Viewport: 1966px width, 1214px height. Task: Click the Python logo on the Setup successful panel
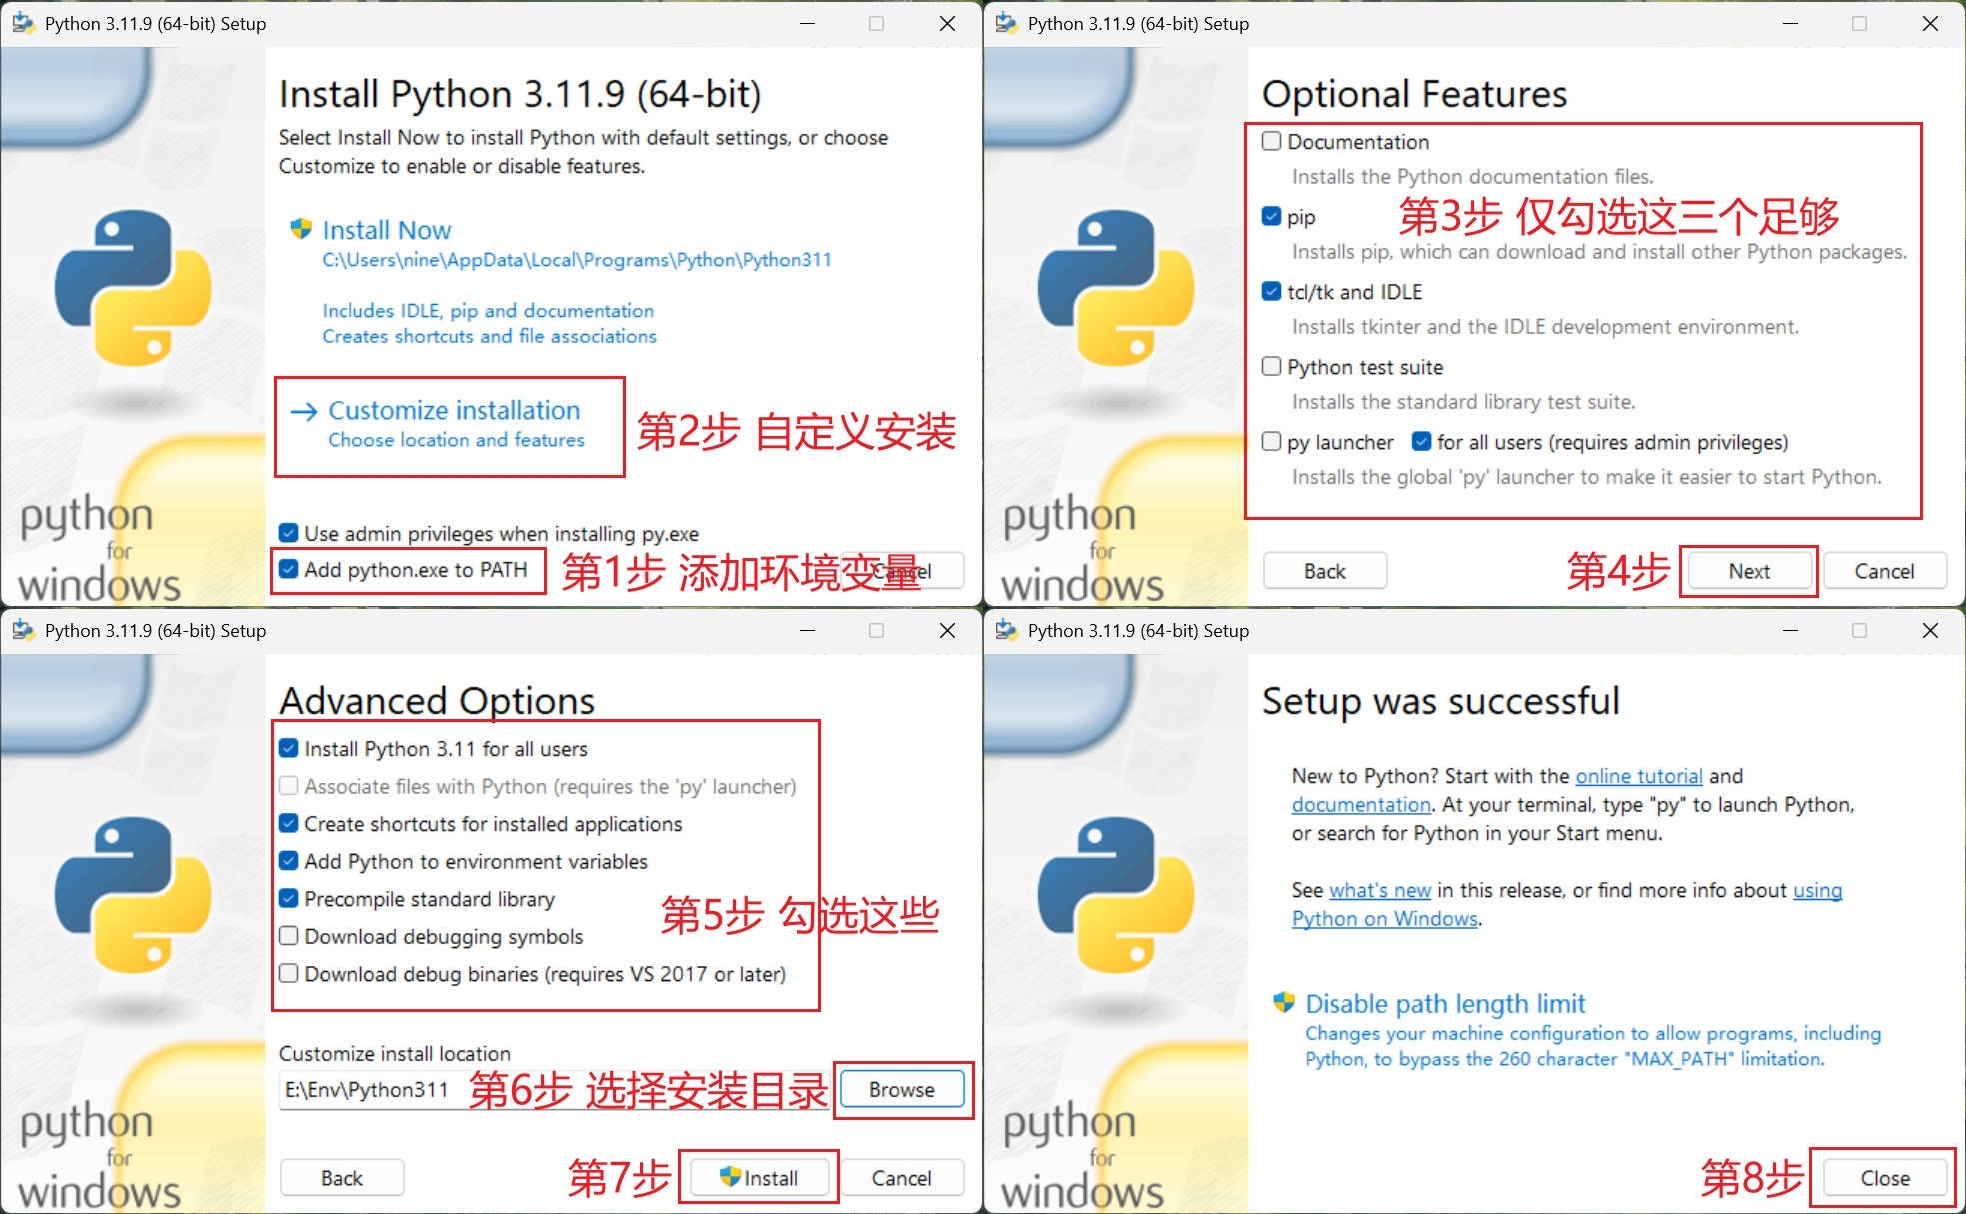1115,895
